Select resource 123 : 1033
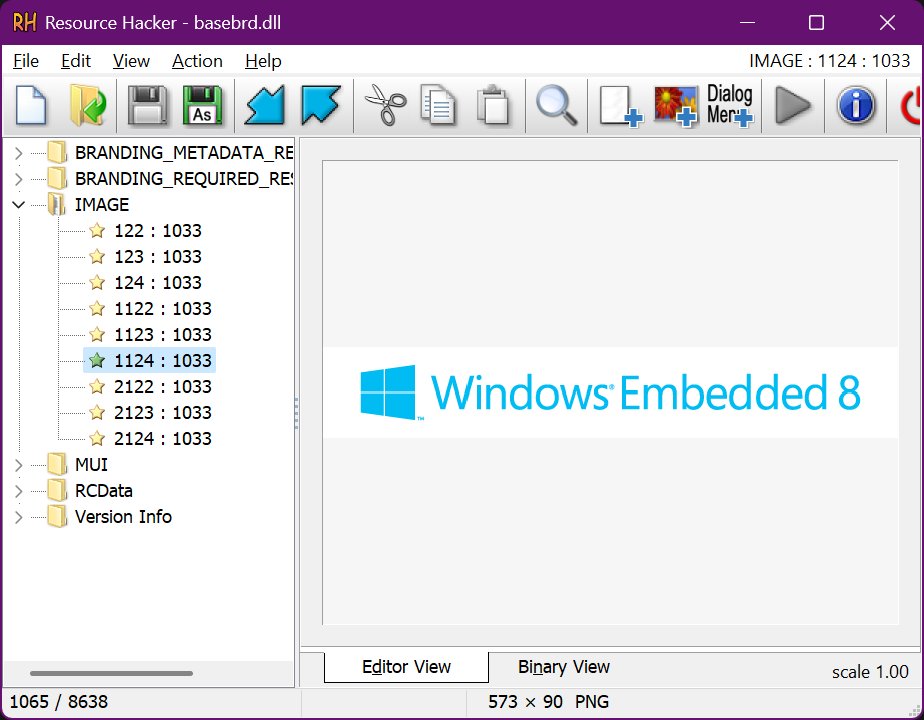The image size is (924, 720). point(157,257)
